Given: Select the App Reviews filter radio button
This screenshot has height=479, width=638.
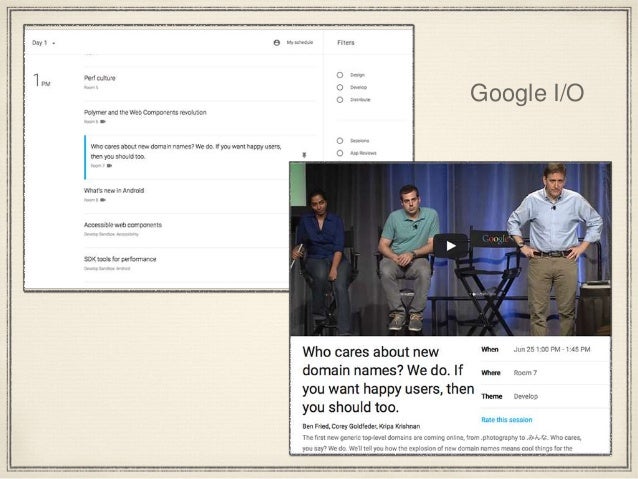Looking at the screenshot, I should pyautogui.click(x=340, y=153).
